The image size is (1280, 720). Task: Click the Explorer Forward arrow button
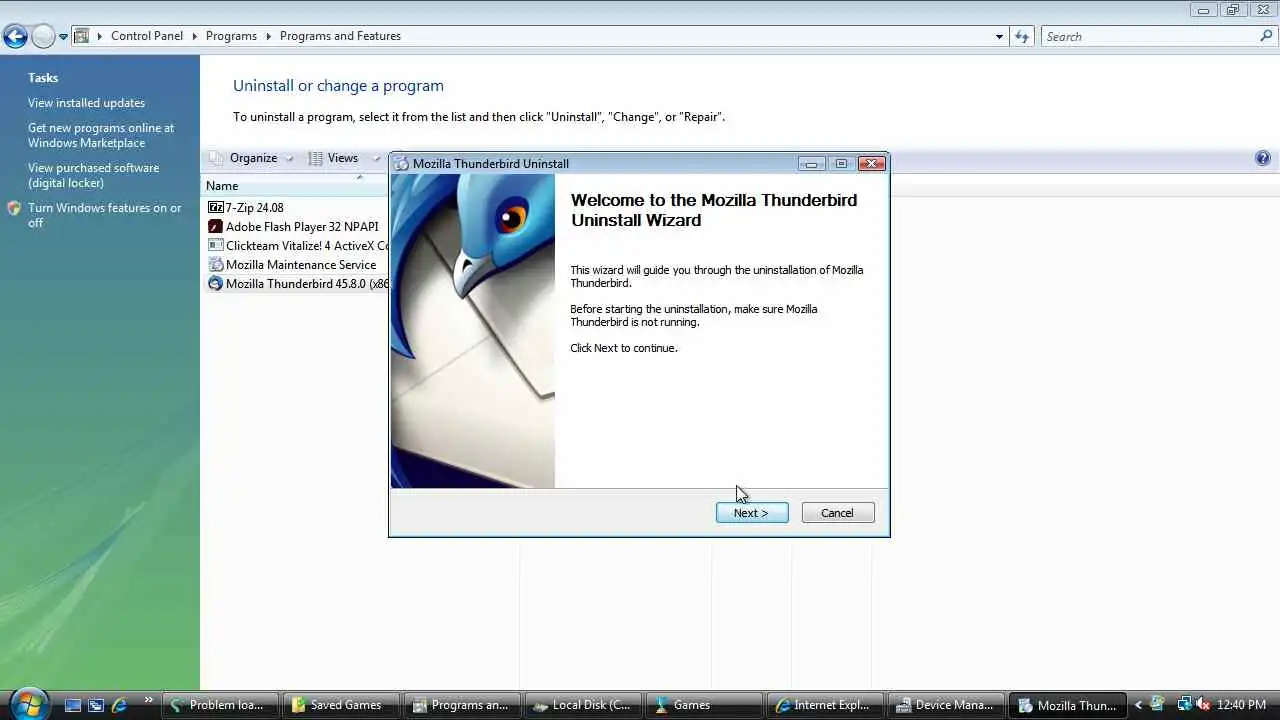(x=43, y=37)
